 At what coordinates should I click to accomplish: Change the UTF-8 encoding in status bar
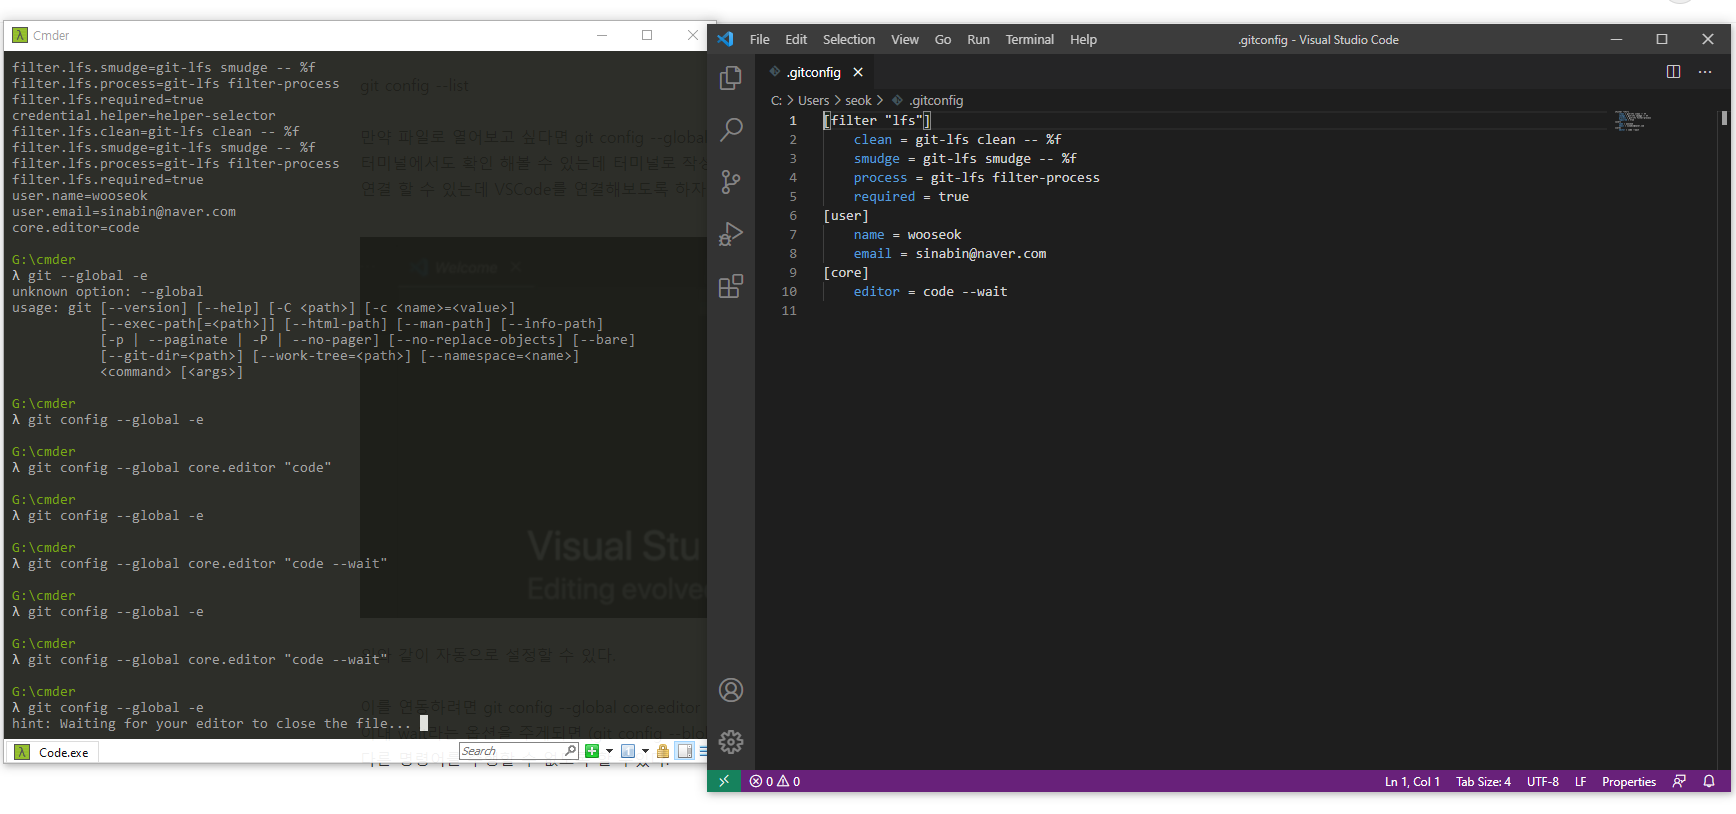pos(1543,781)
